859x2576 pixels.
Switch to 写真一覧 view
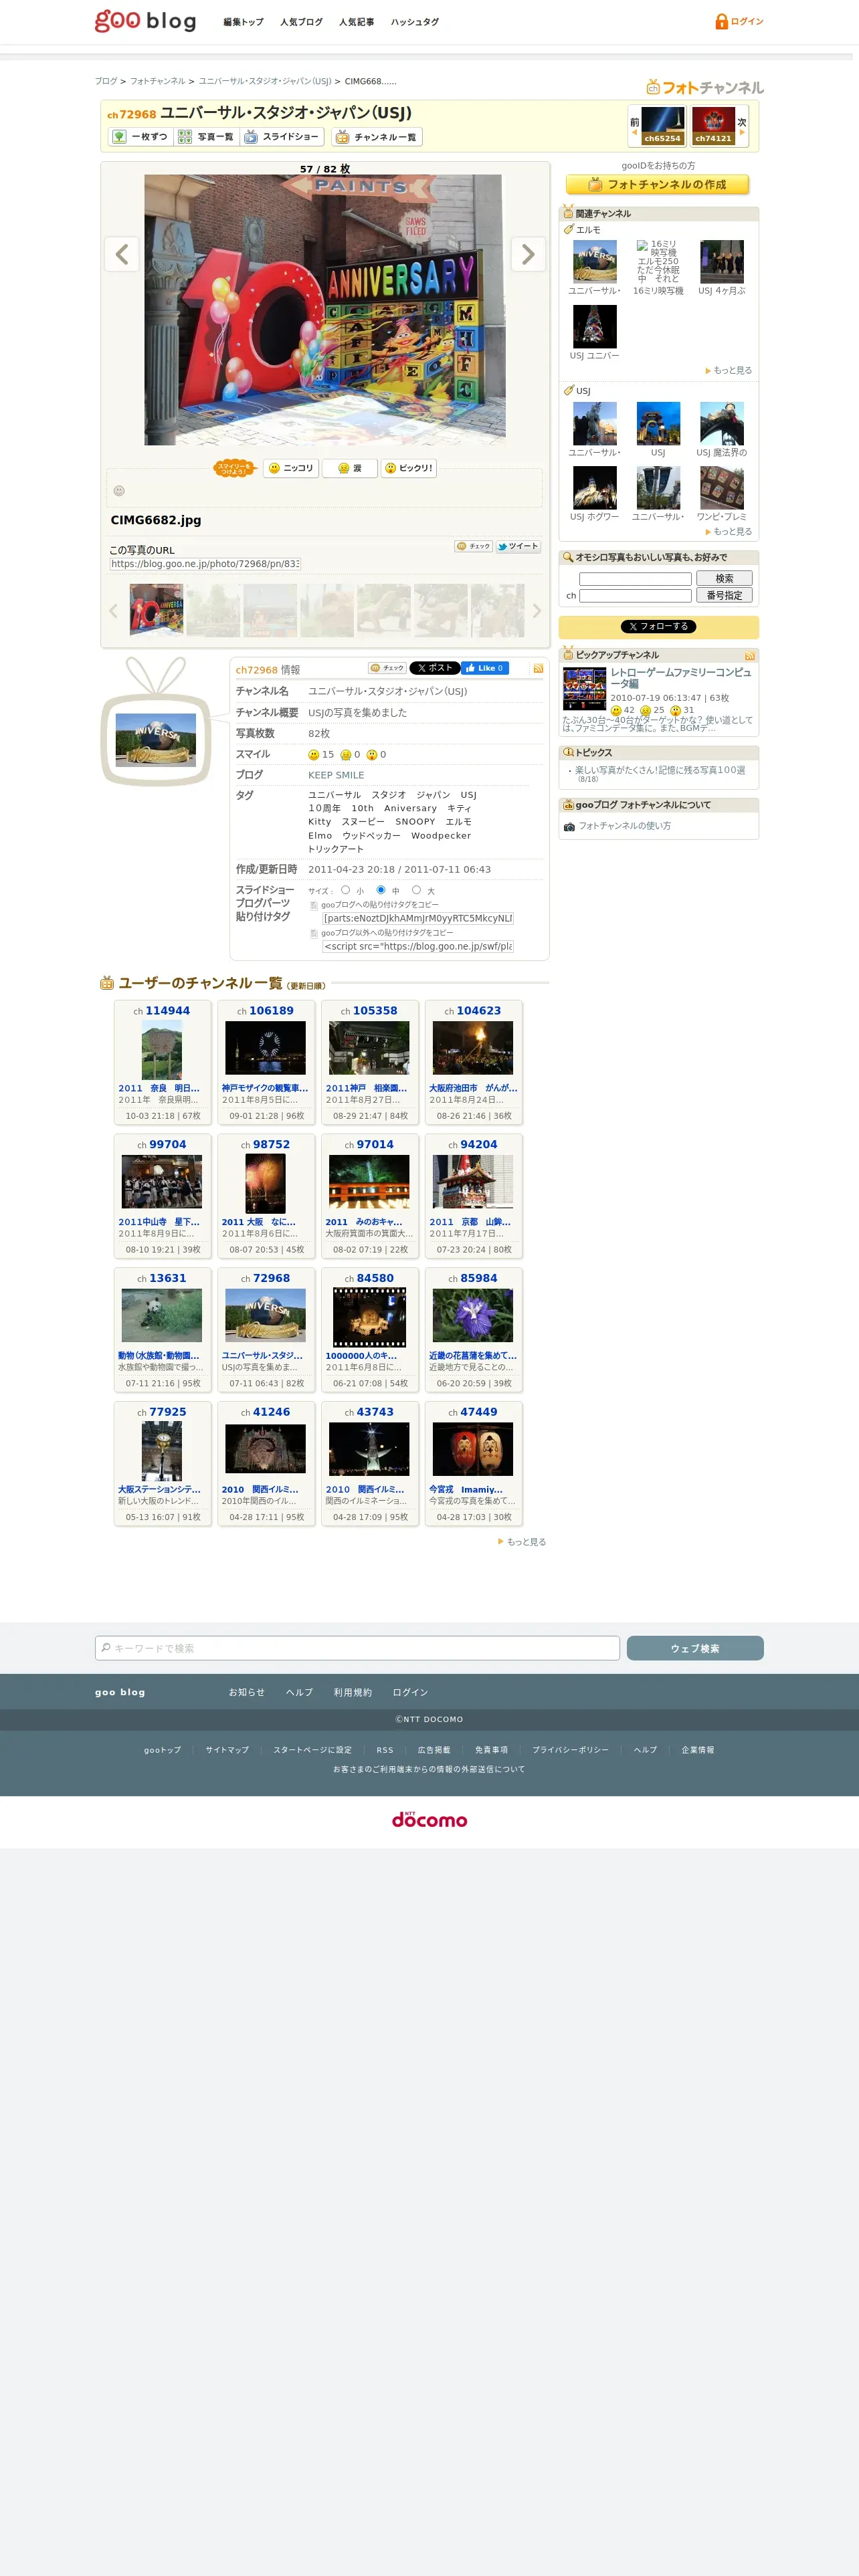[x=206, y=137]
